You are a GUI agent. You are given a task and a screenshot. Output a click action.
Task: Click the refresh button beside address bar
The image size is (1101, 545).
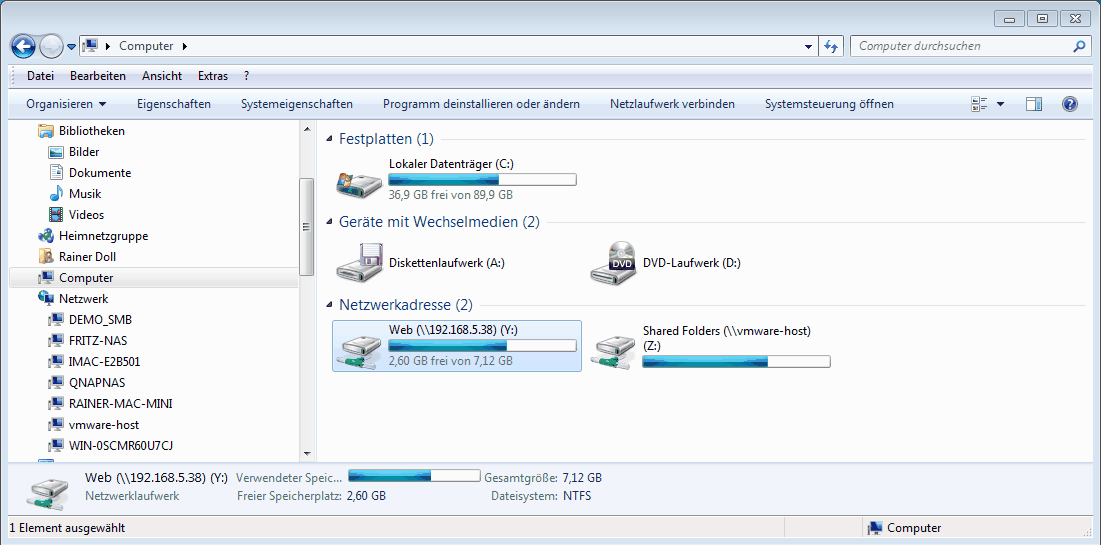click(x=831, y=46)
